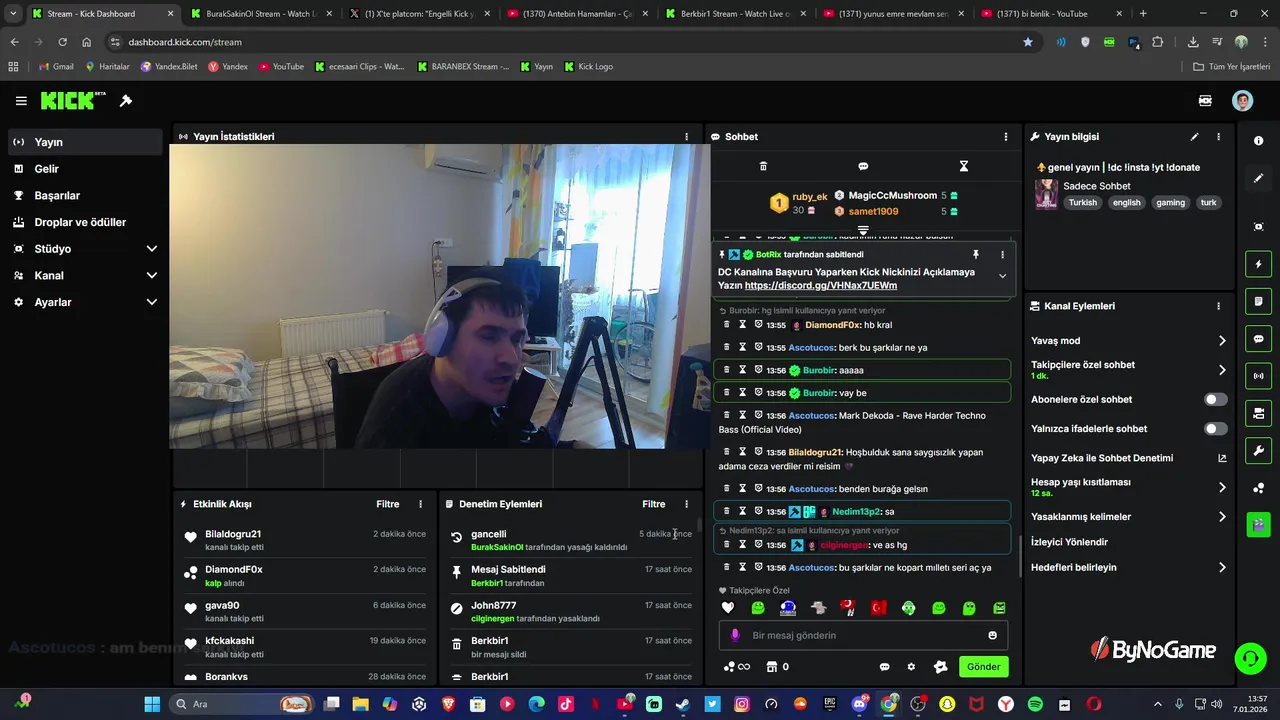Click the message input field 'Bir mesaj gönderin'
The width and height of the screenshot is (1280, 720).
pyautogui.click(x=862, y=635)
